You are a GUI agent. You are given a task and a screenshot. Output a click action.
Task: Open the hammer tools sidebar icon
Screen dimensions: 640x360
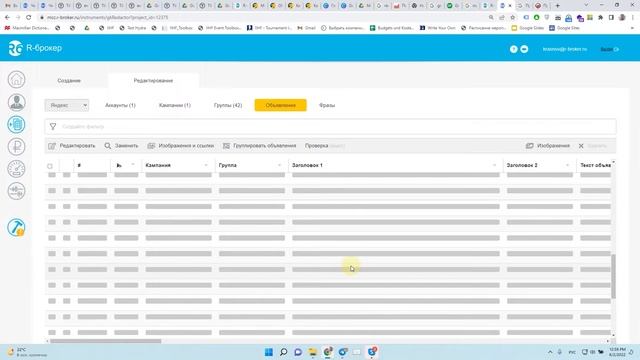16,227
